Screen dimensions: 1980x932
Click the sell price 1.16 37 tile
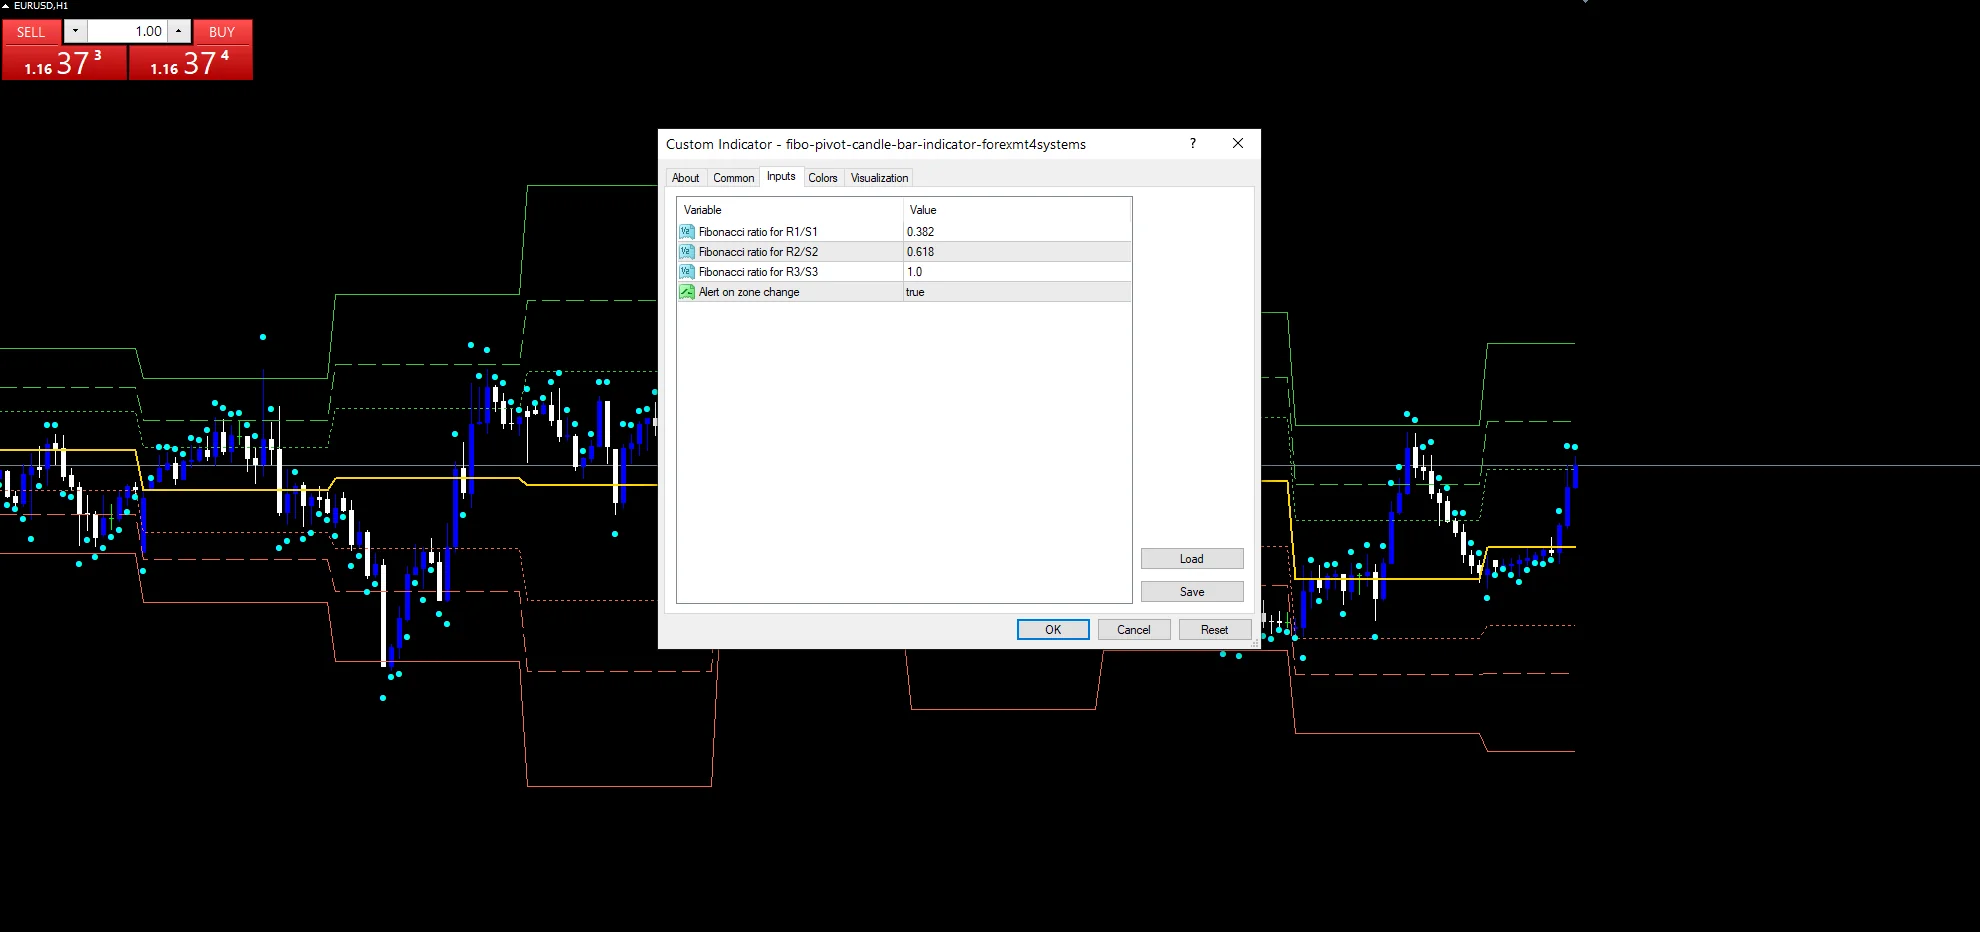[x=64, y=63]
